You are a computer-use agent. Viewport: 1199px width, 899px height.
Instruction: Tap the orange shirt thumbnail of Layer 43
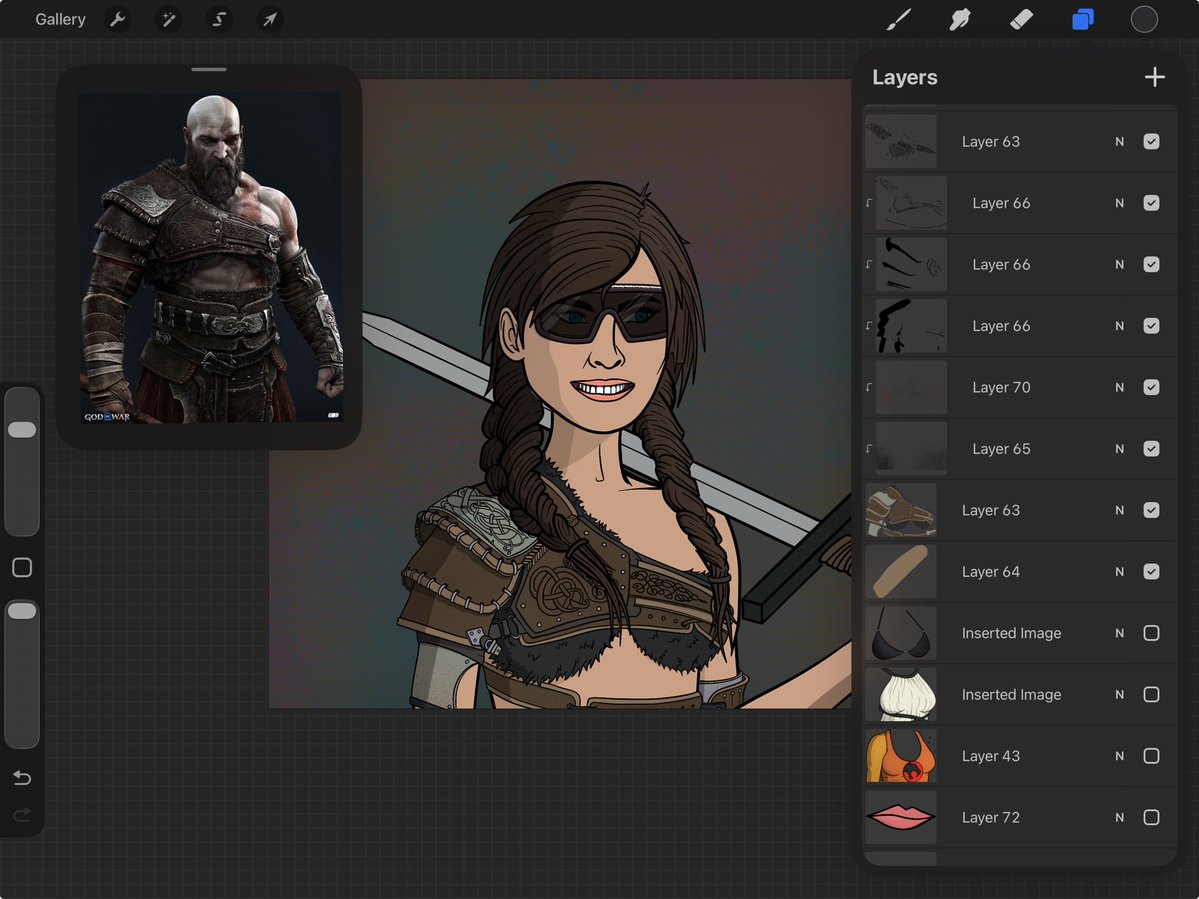pos(901,756)
